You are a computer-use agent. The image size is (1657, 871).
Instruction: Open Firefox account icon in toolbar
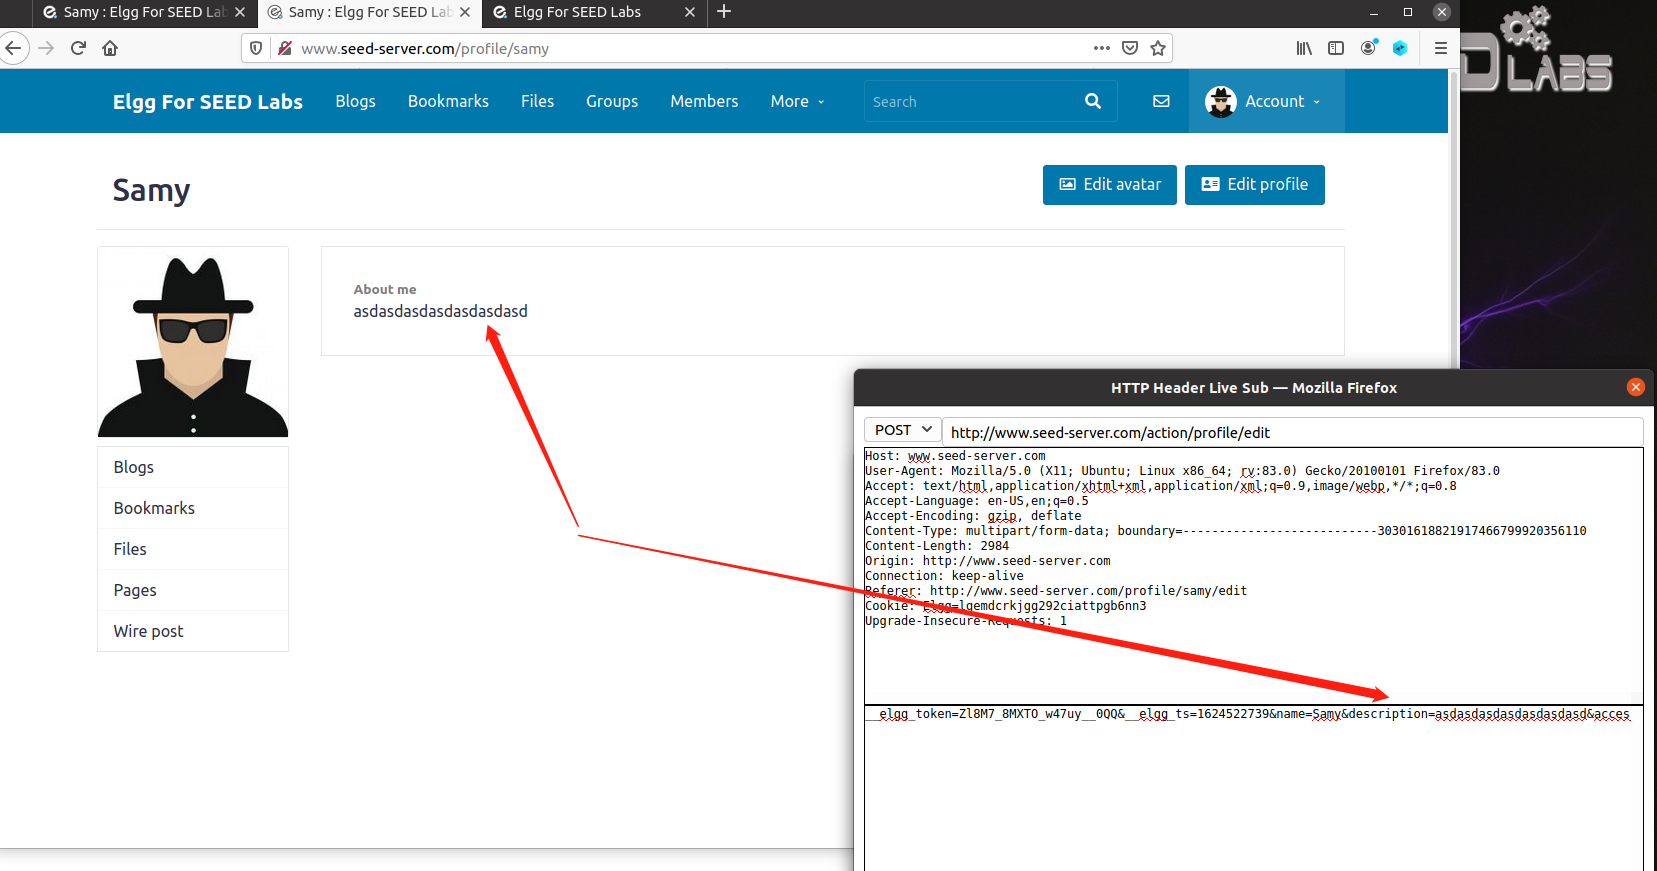tap(1368, 48)
